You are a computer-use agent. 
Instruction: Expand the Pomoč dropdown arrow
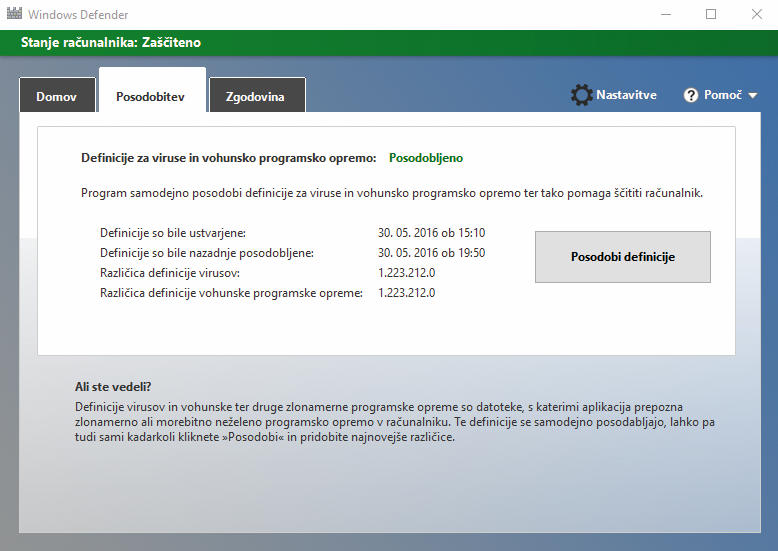753,95
